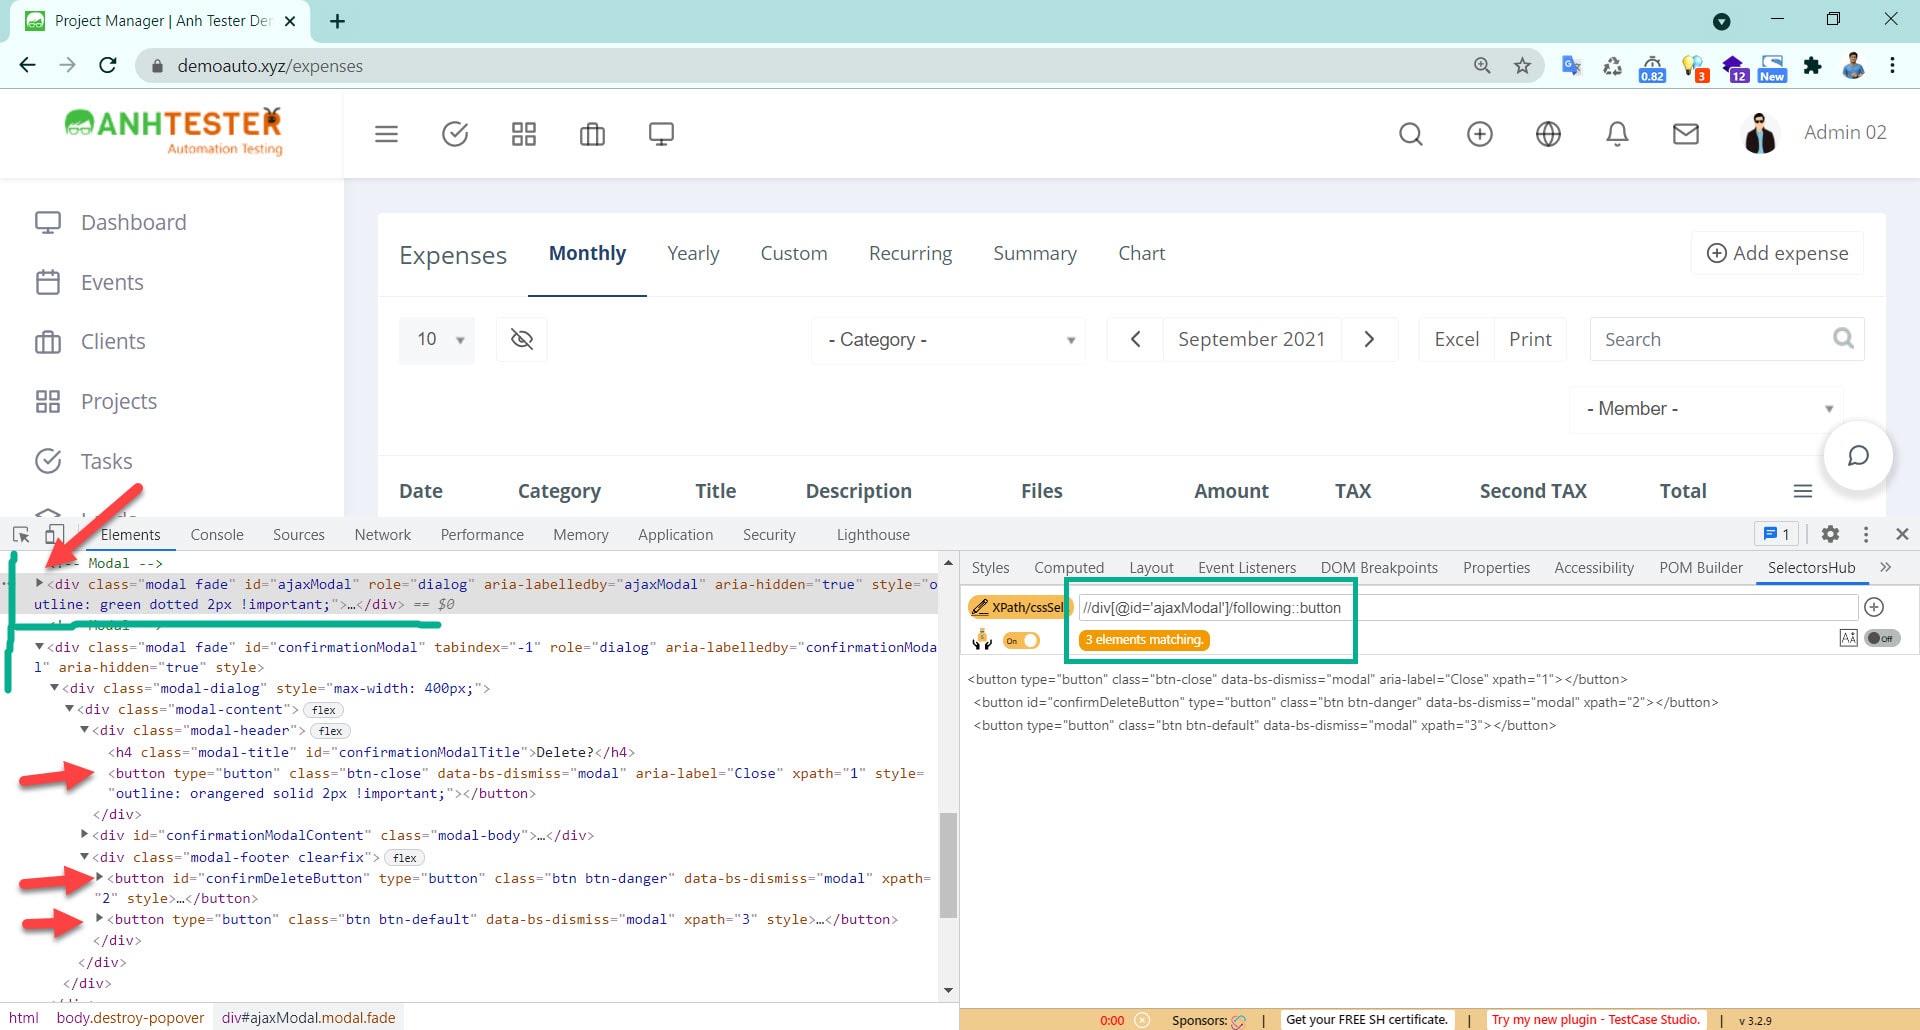Click the Google Translate extension icon
This screenshot has height=1030, width=1920.
click(1571, 66)
